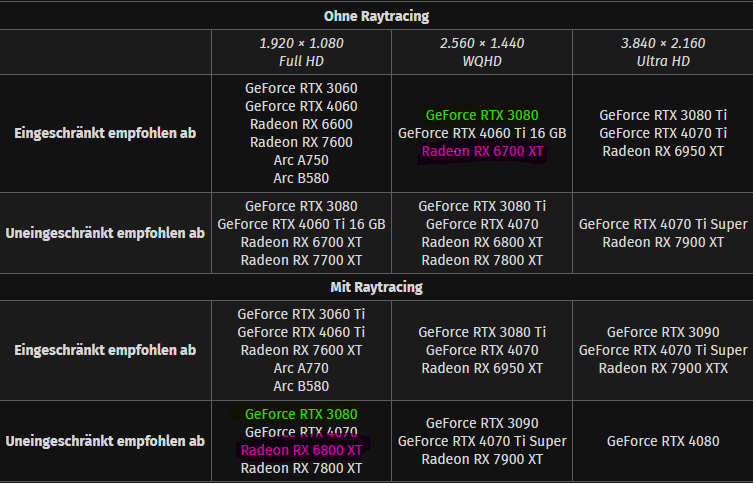The width and height of the screenshot is (753, 483).
Task: Select the "Radeon RX 6600" entry
Action: point(302,124)
